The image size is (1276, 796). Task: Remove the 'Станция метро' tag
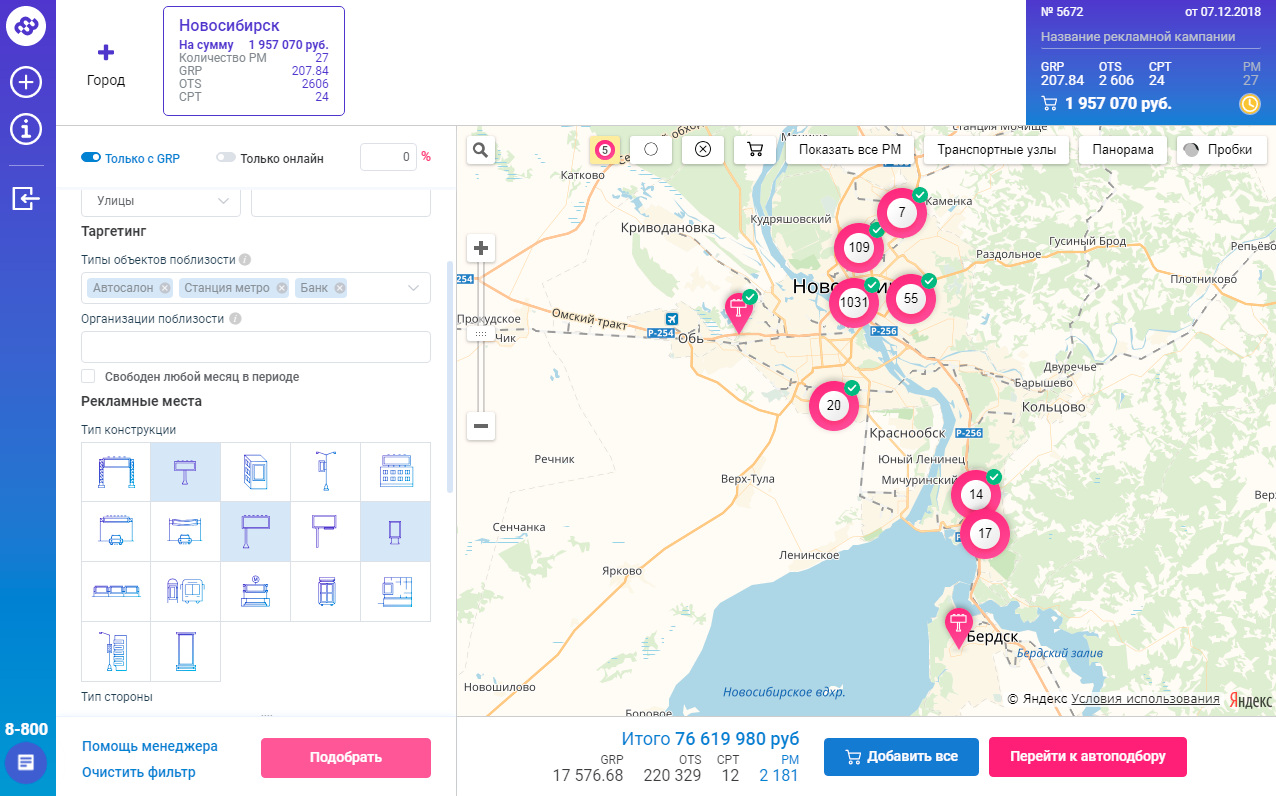click(282, 288)
